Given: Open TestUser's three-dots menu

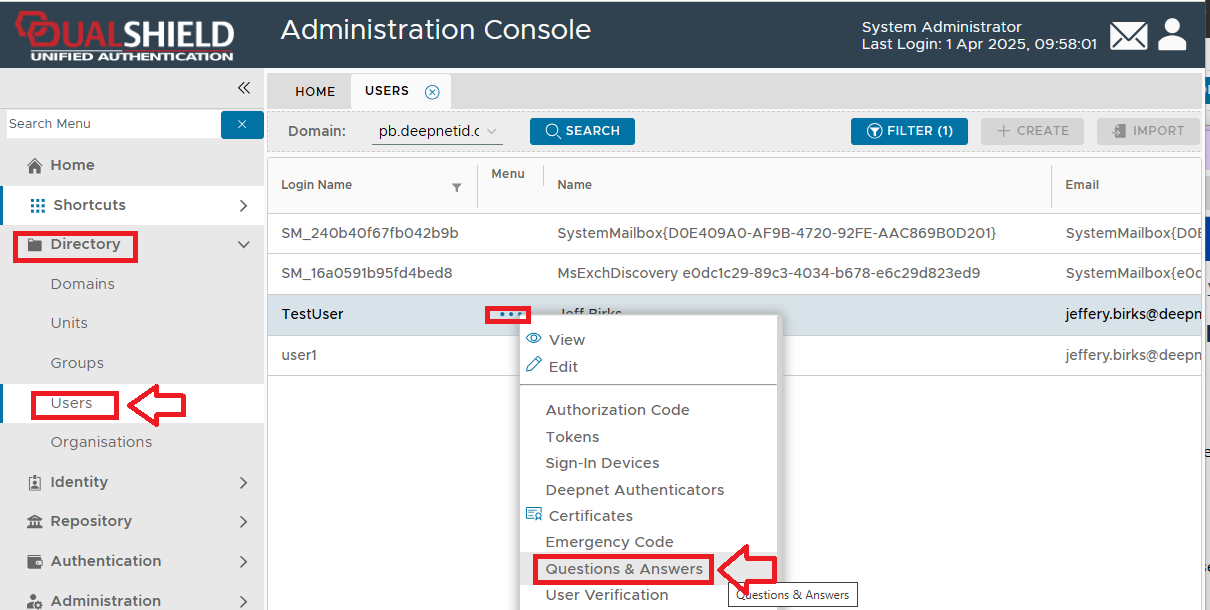Looking at the screenshot, I should click(508, 314).
